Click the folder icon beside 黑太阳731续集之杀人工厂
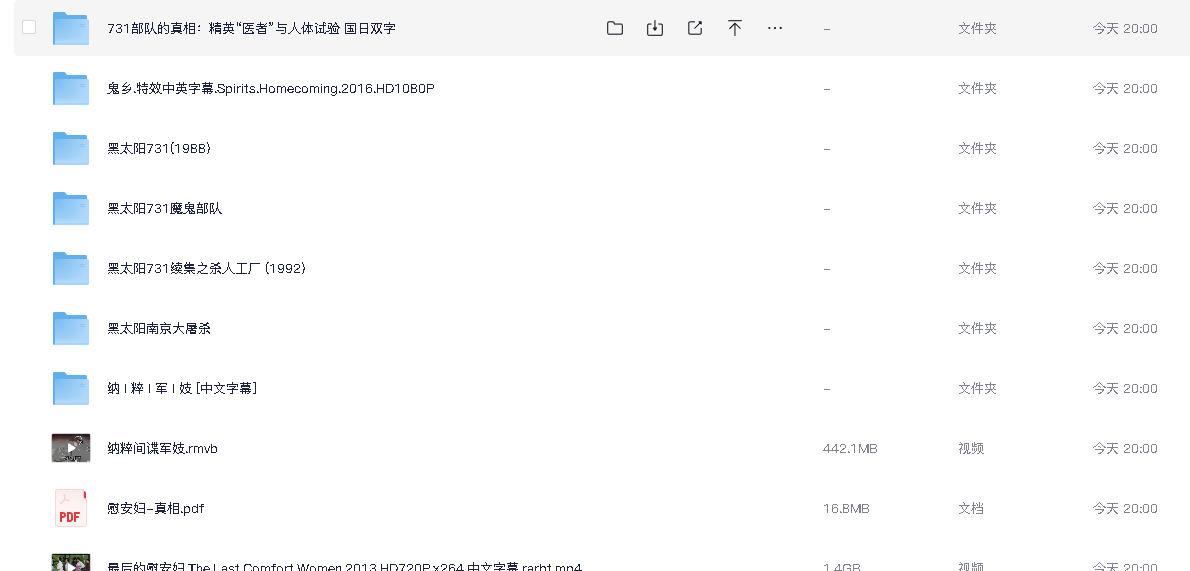This screenshot has width=1190, height=571. (x=71, y=268)
